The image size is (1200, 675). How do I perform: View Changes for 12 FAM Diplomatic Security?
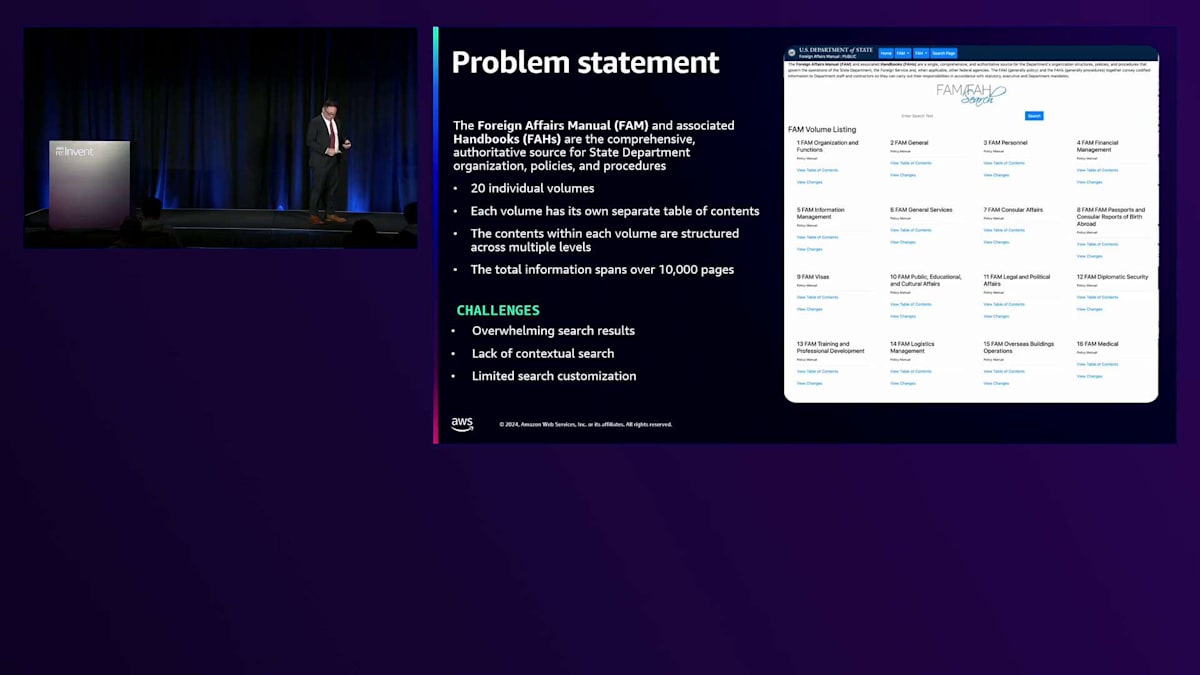coord(1089,309)
